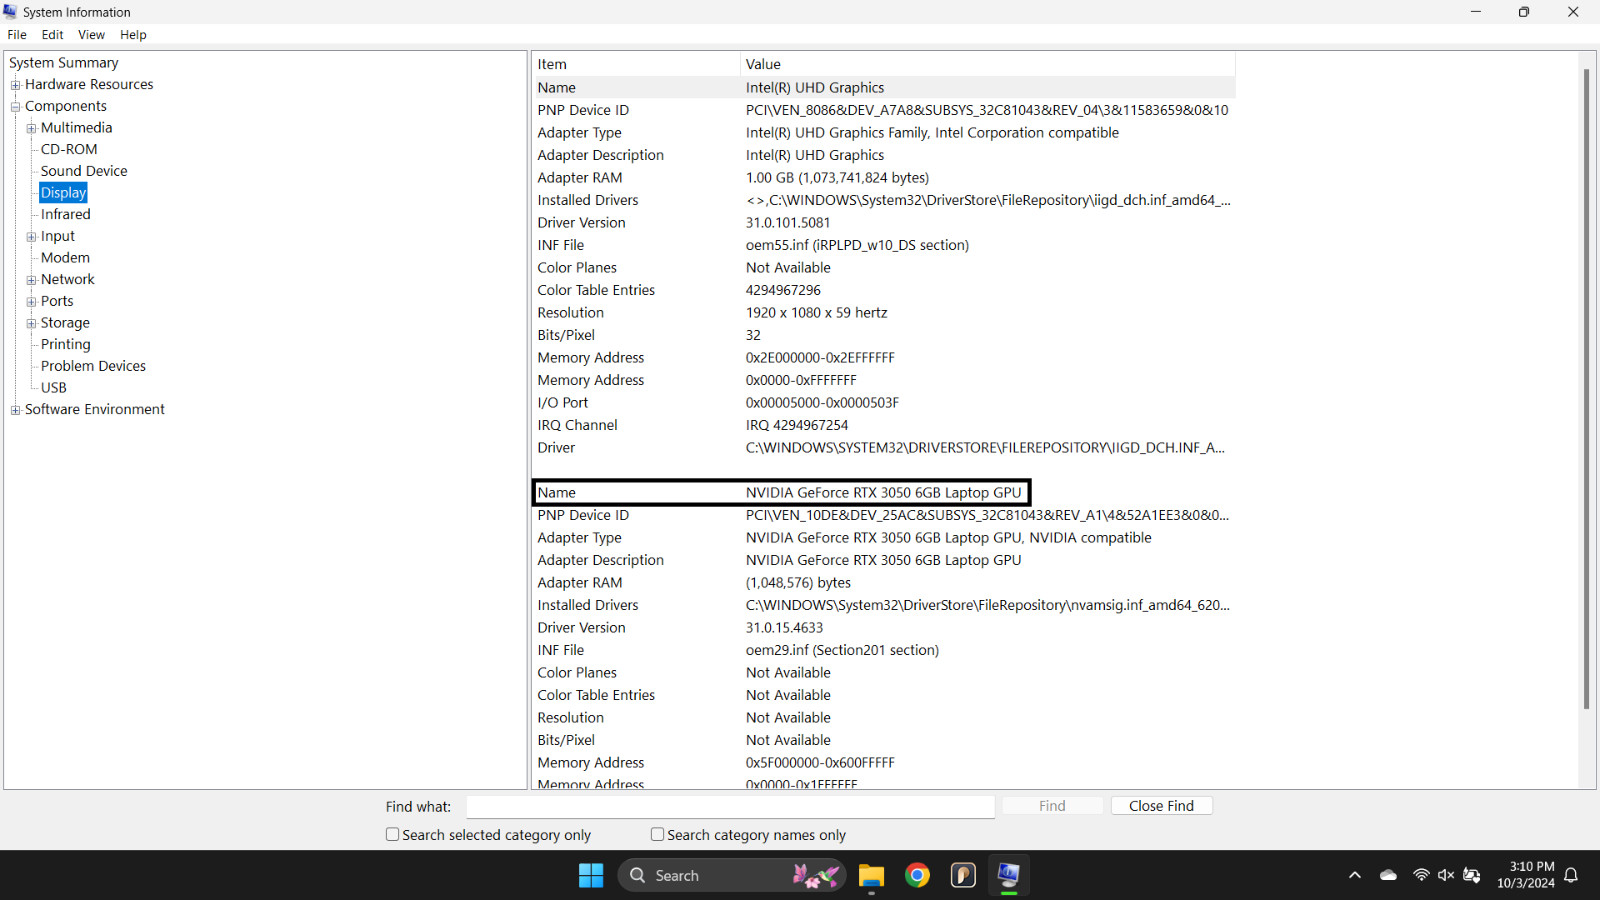Open OneDrive cloud tray icon
Screen dimensions: 1600x900
1388,875
